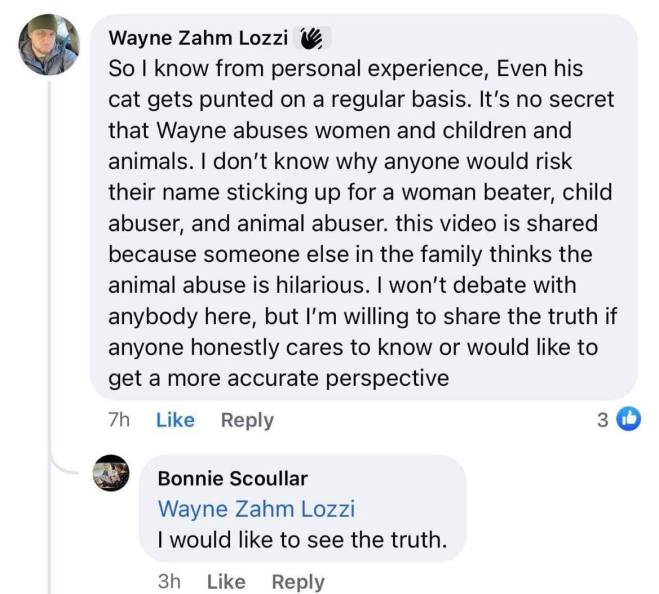Show who reacted via the 3 count
The height and width of the screenshot is (594, 659).
(602, 420)
